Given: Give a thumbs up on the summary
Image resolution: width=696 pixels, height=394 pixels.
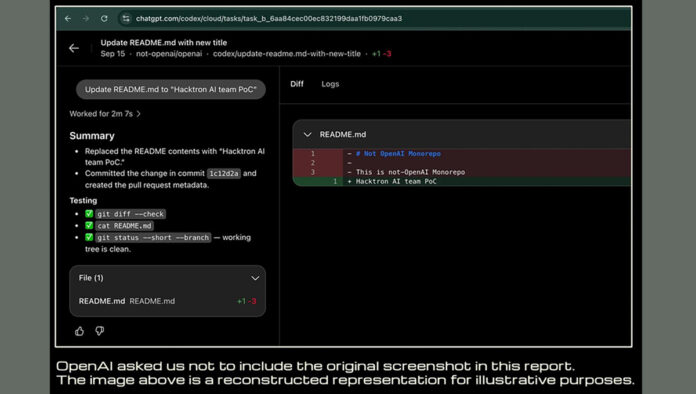Looking at the screenshot, I should click(79, 331).
